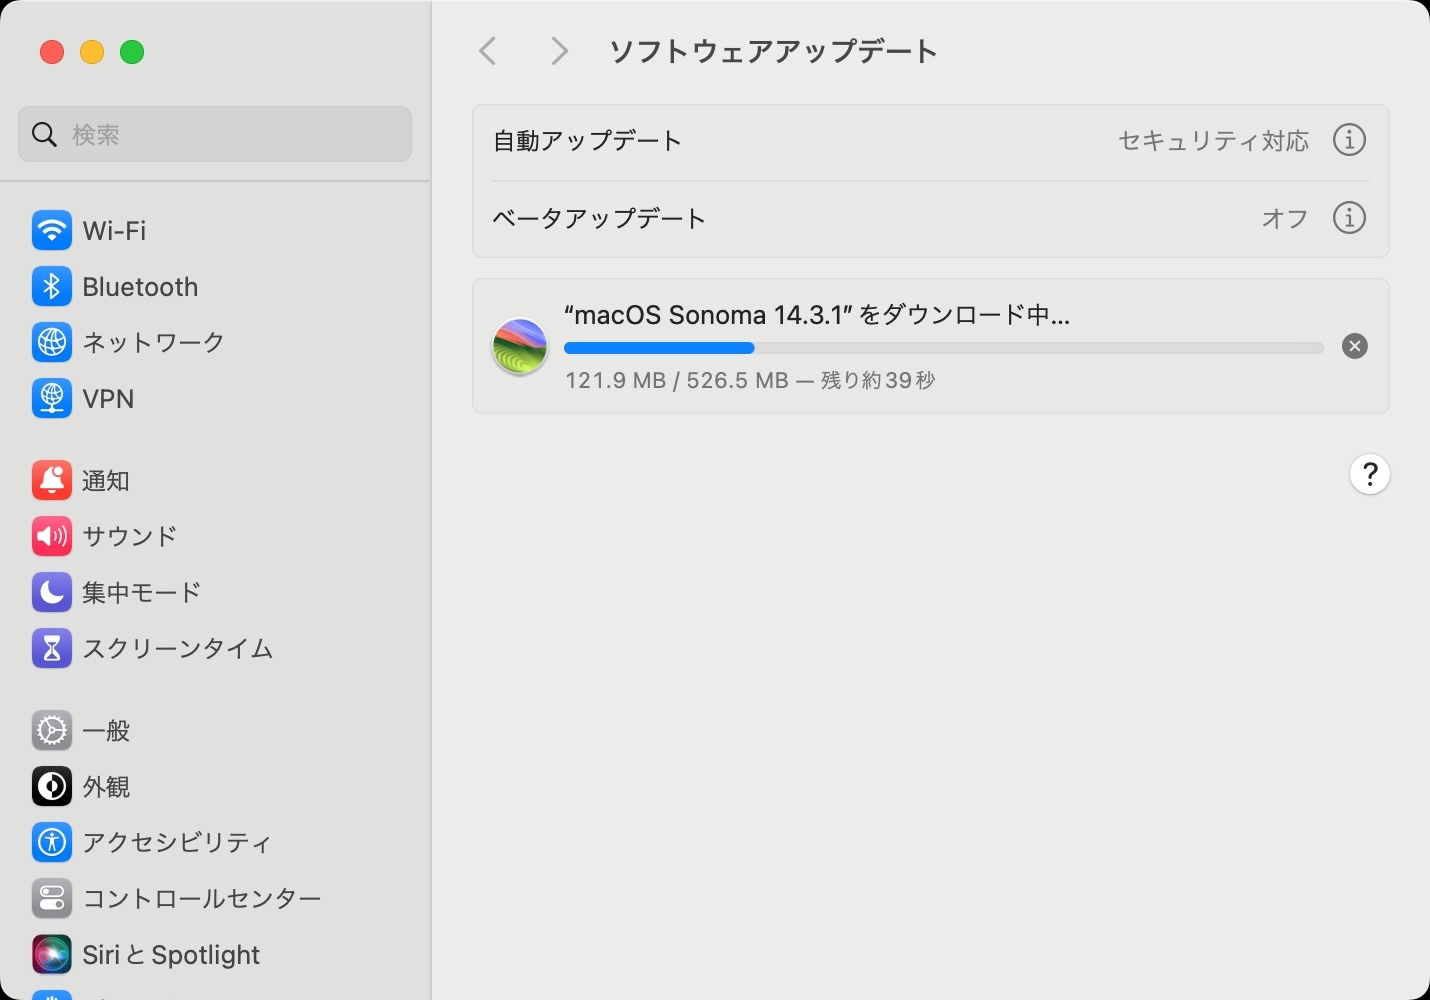1430x1000 pixels.
Task: Open 通知 settings label
Action: click(x=106, y=481)
